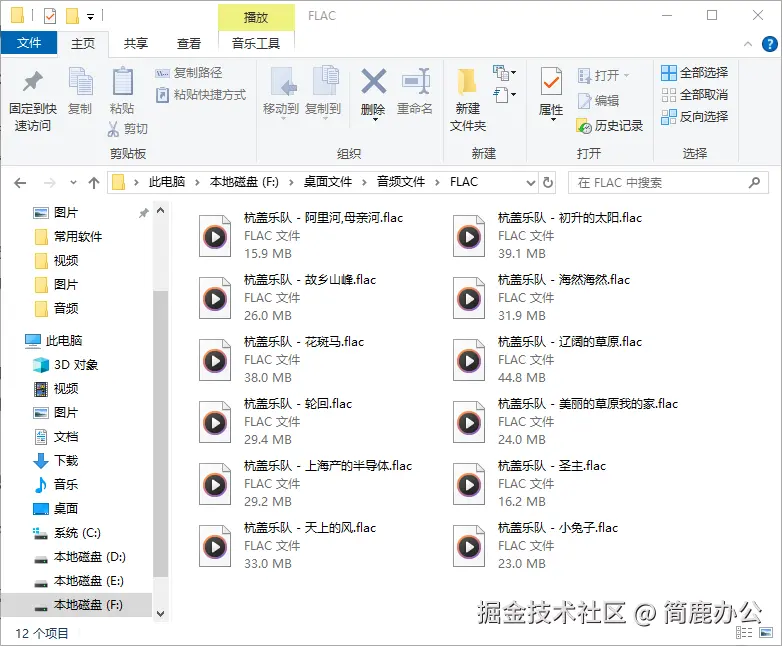Switch to large icons view in status bar
The width and height of the screenshot is (782, 646).
(x=766, y=633)
